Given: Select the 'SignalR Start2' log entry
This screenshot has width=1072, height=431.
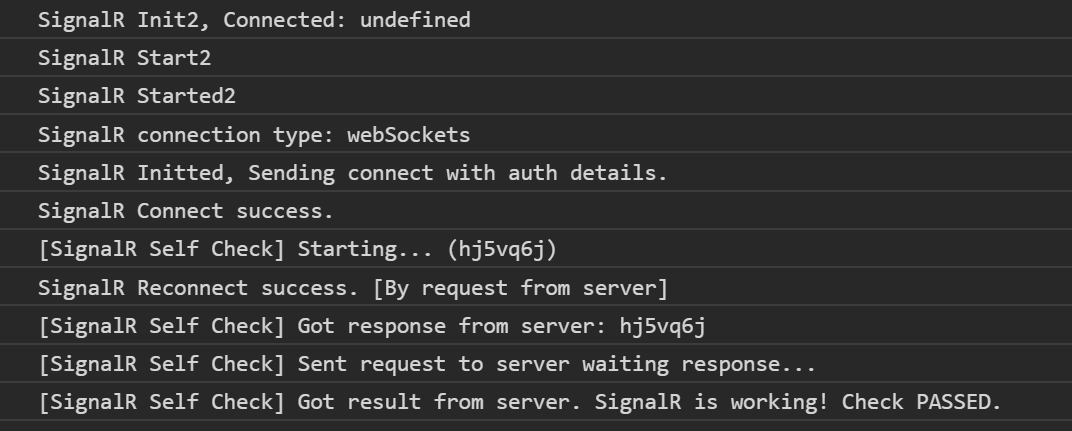Looking at the screenshot, I should (x=125, y=58).
